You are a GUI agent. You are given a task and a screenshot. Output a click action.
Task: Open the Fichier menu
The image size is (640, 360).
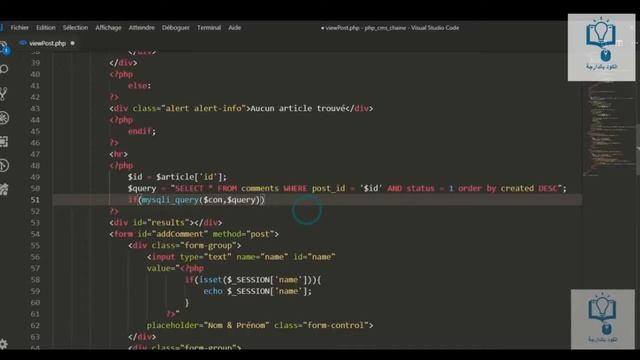pyautogui.click(x=20, y=28)
